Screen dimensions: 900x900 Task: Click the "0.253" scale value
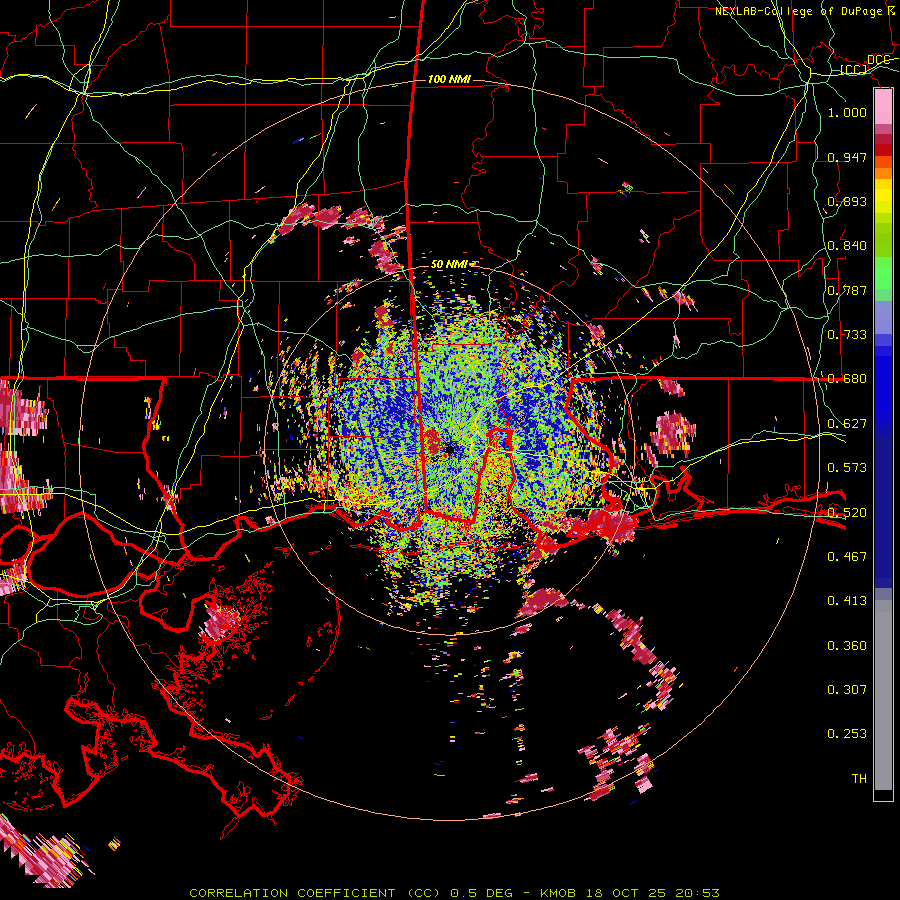(847, 734)
